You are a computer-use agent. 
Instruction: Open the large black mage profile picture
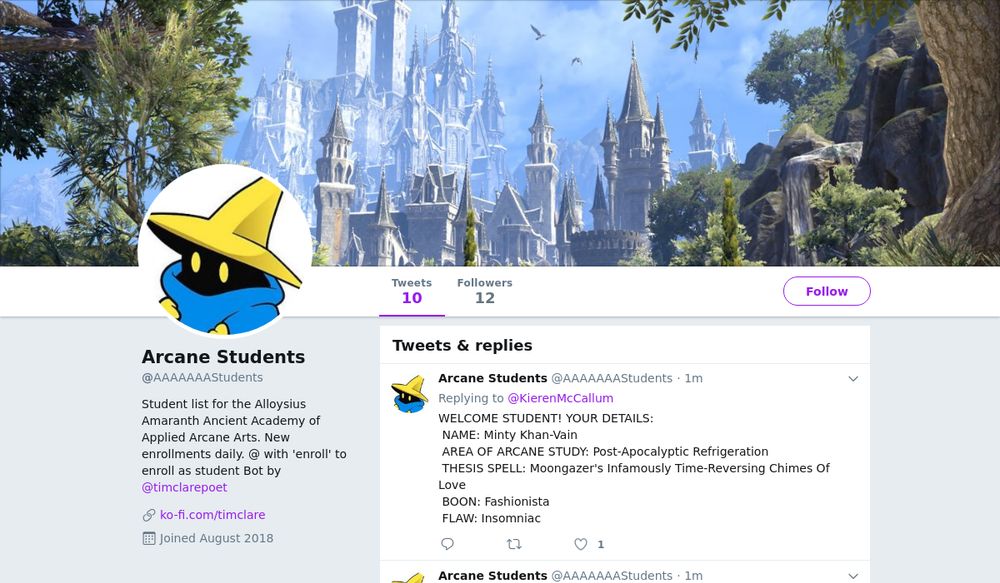tap(224, 250)
